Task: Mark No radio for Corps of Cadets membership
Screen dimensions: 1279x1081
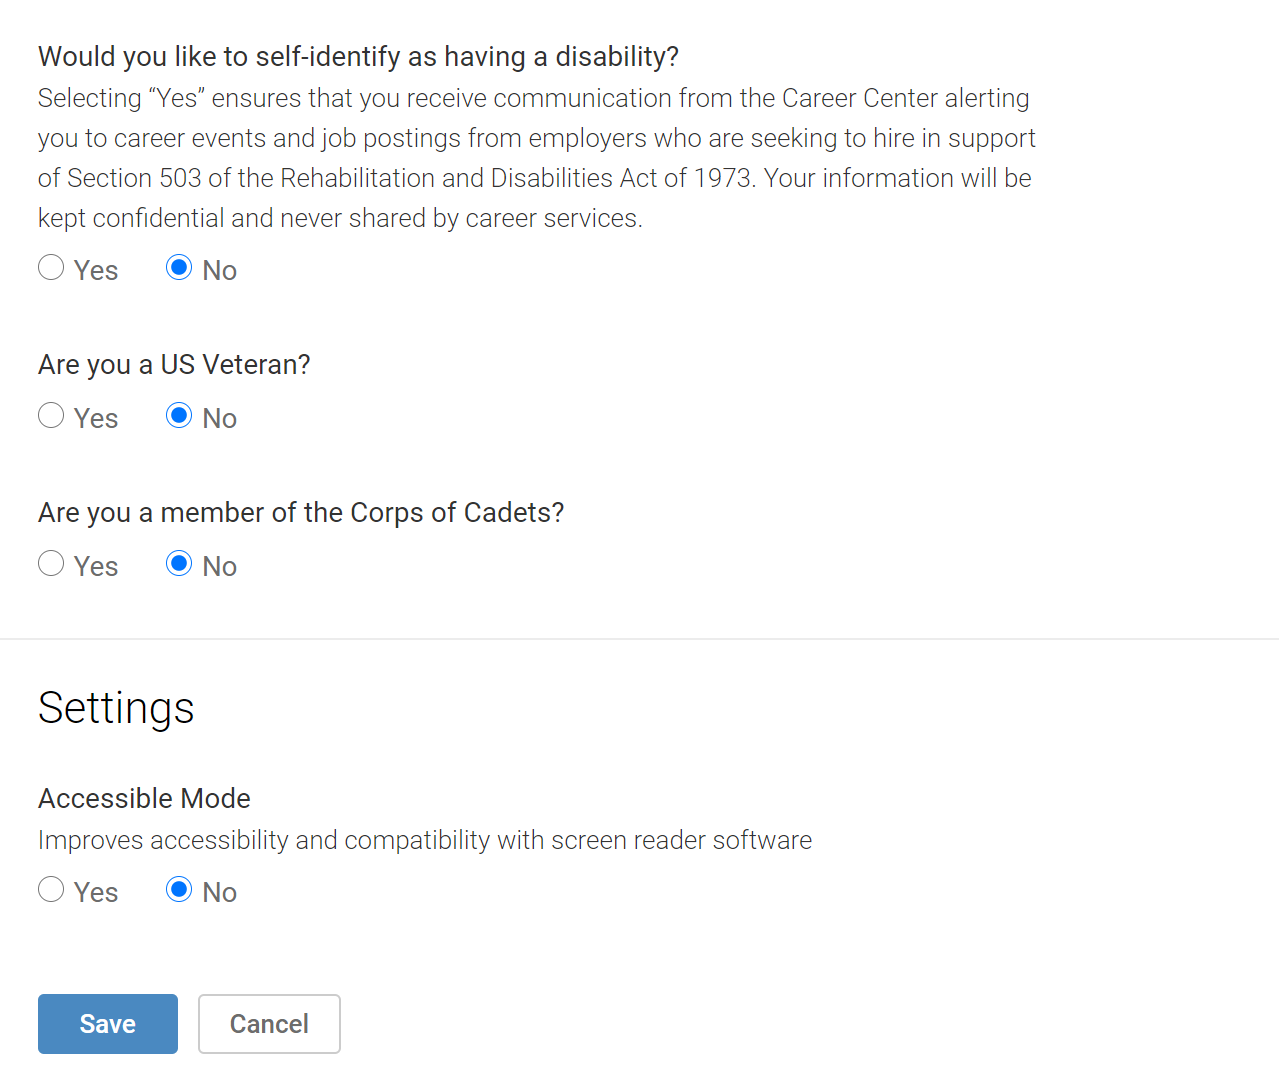Action: coord(179,564)
